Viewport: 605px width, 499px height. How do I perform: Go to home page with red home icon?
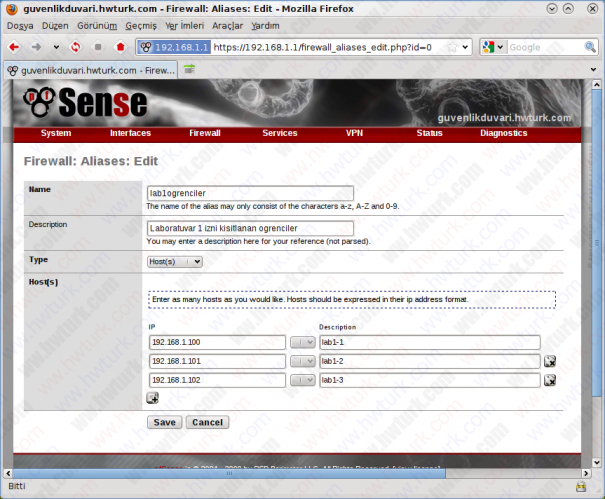pyautogui.click(x=120, y=47)
